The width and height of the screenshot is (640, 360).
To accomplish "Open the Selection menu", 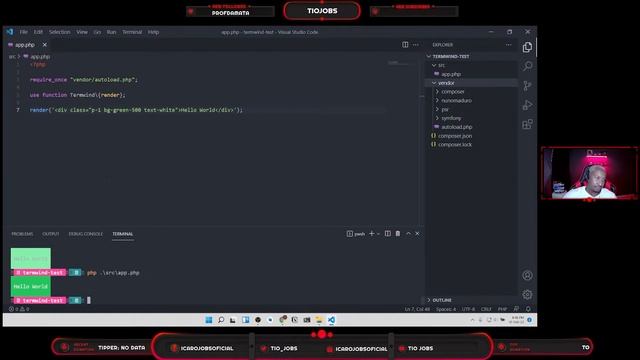I will click(x=60, y=32).
